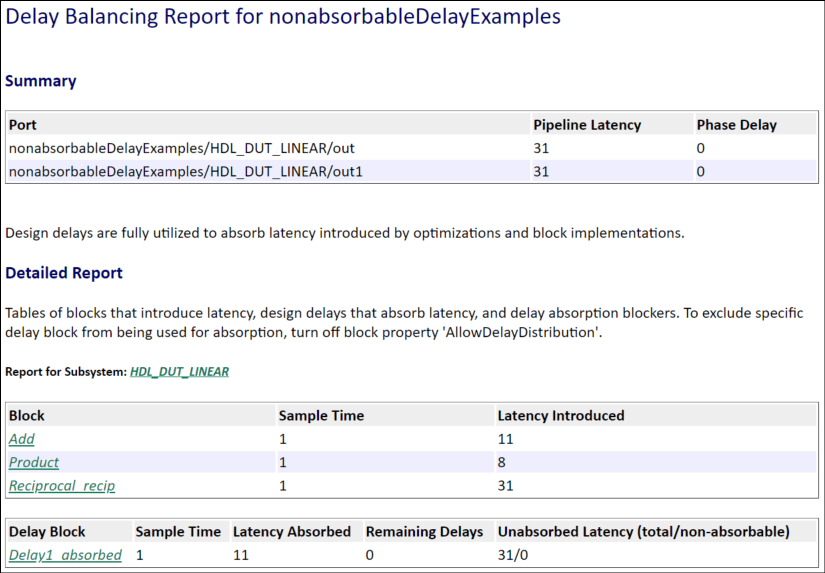Click the Phase Delay column header
This screenshot has width=825, height=573.
coord(736,125)
